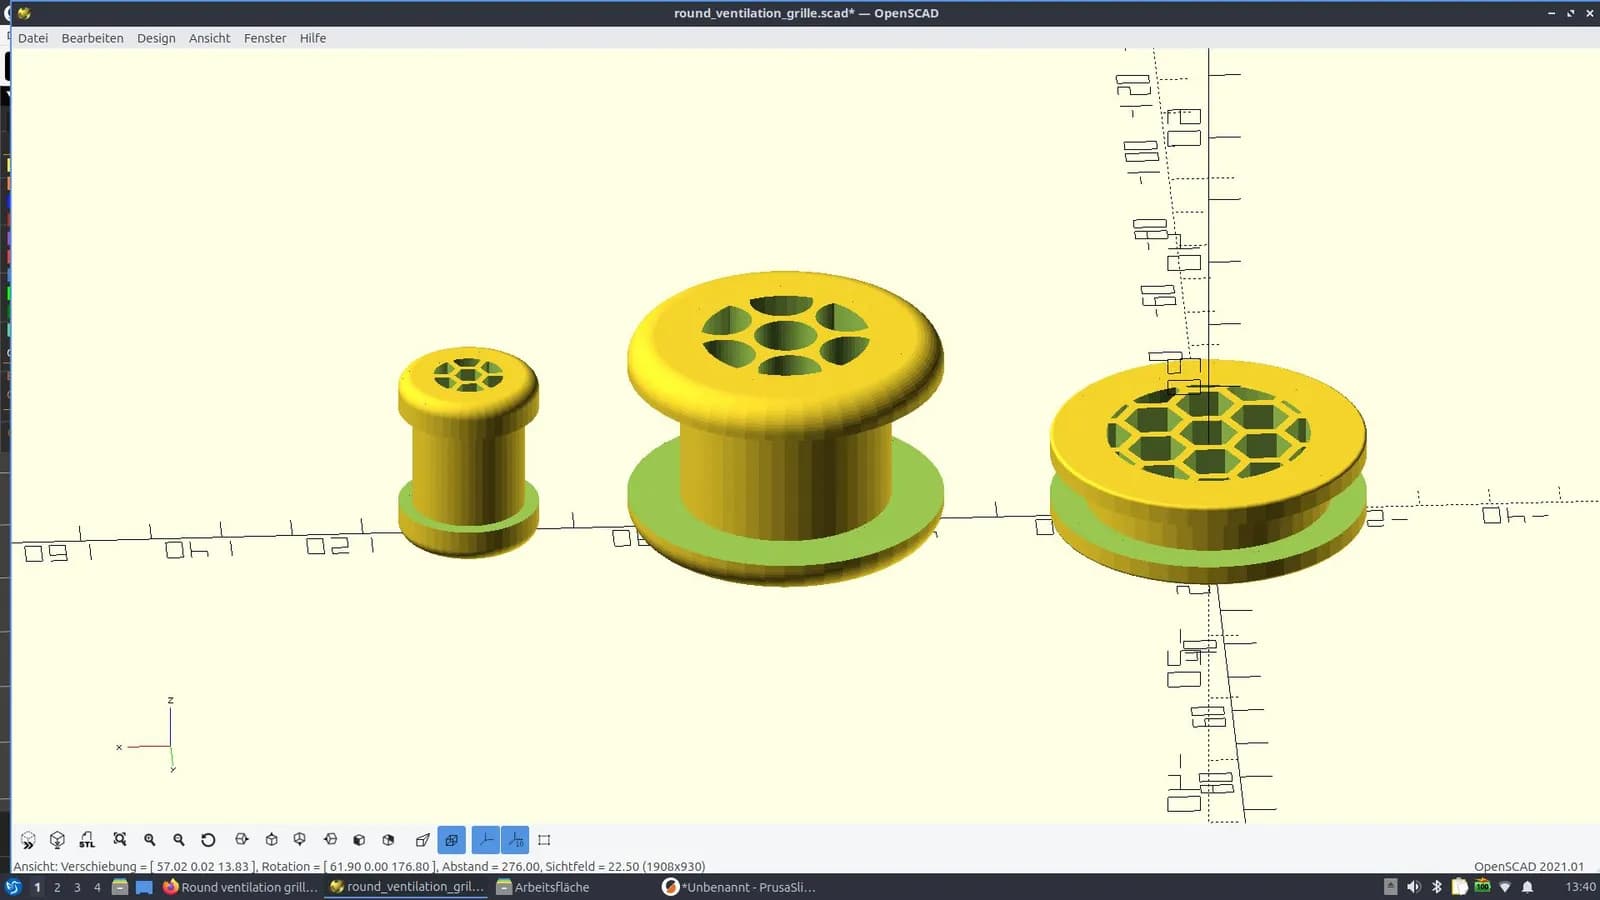Click the flat hexagon-pattern grille model on the right

click(1208, 470)
